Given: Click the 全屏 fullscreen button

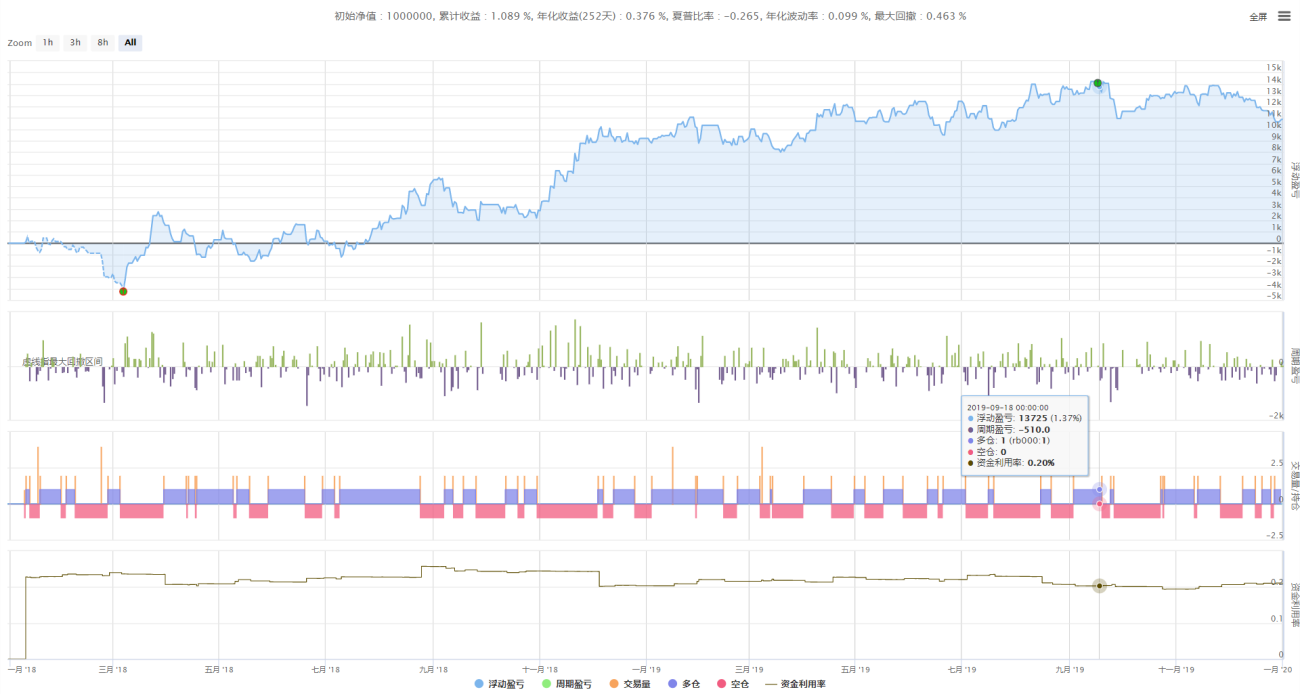Looking at the screenshot, I should [1259, 17].
